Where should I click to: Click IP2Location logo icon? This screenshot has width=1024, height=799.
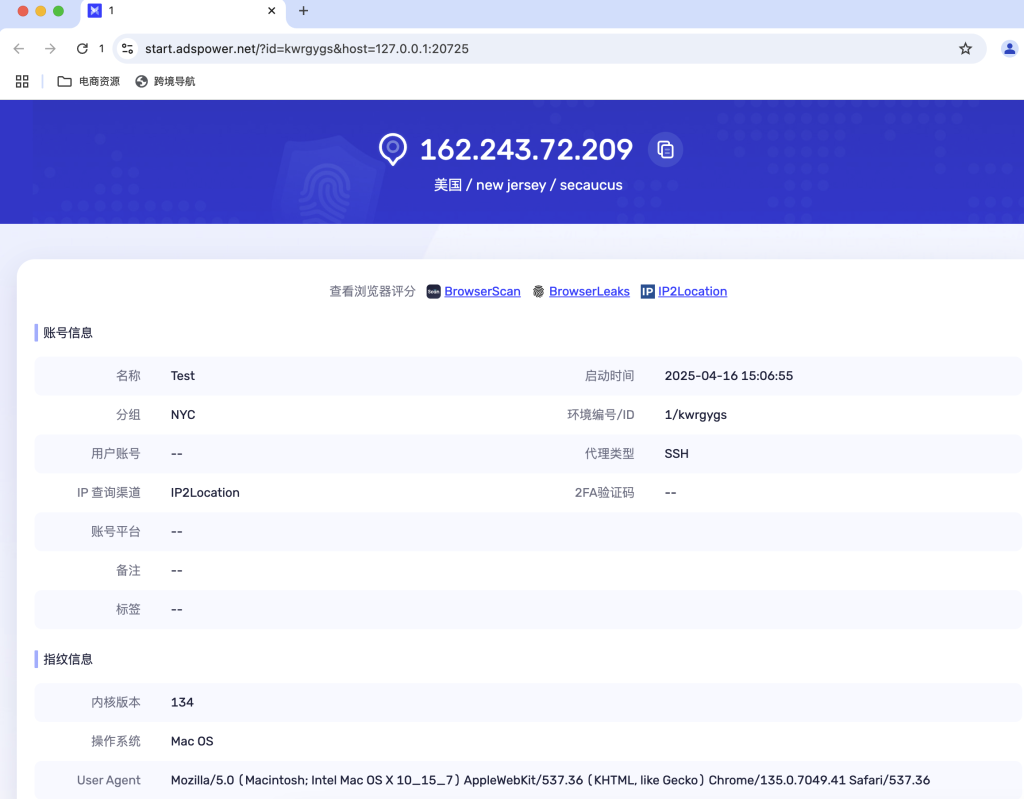pyautogui.click(x=647, y=291)
